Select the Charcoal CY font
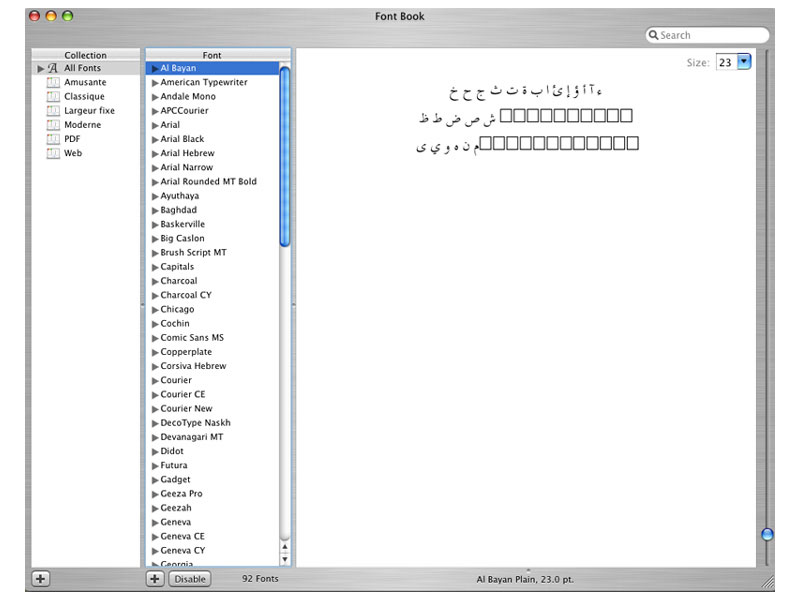This screenshot has width=800, height=600. click(x=186, y=295)
